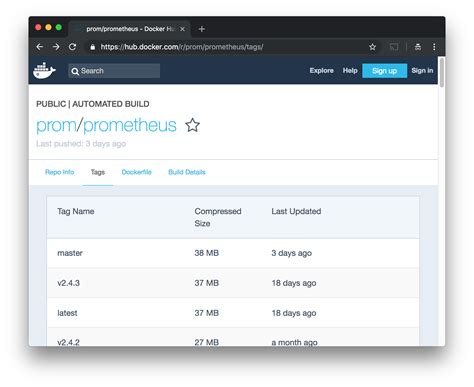Click the page vertical scrollbar

[x=442, y=72]
